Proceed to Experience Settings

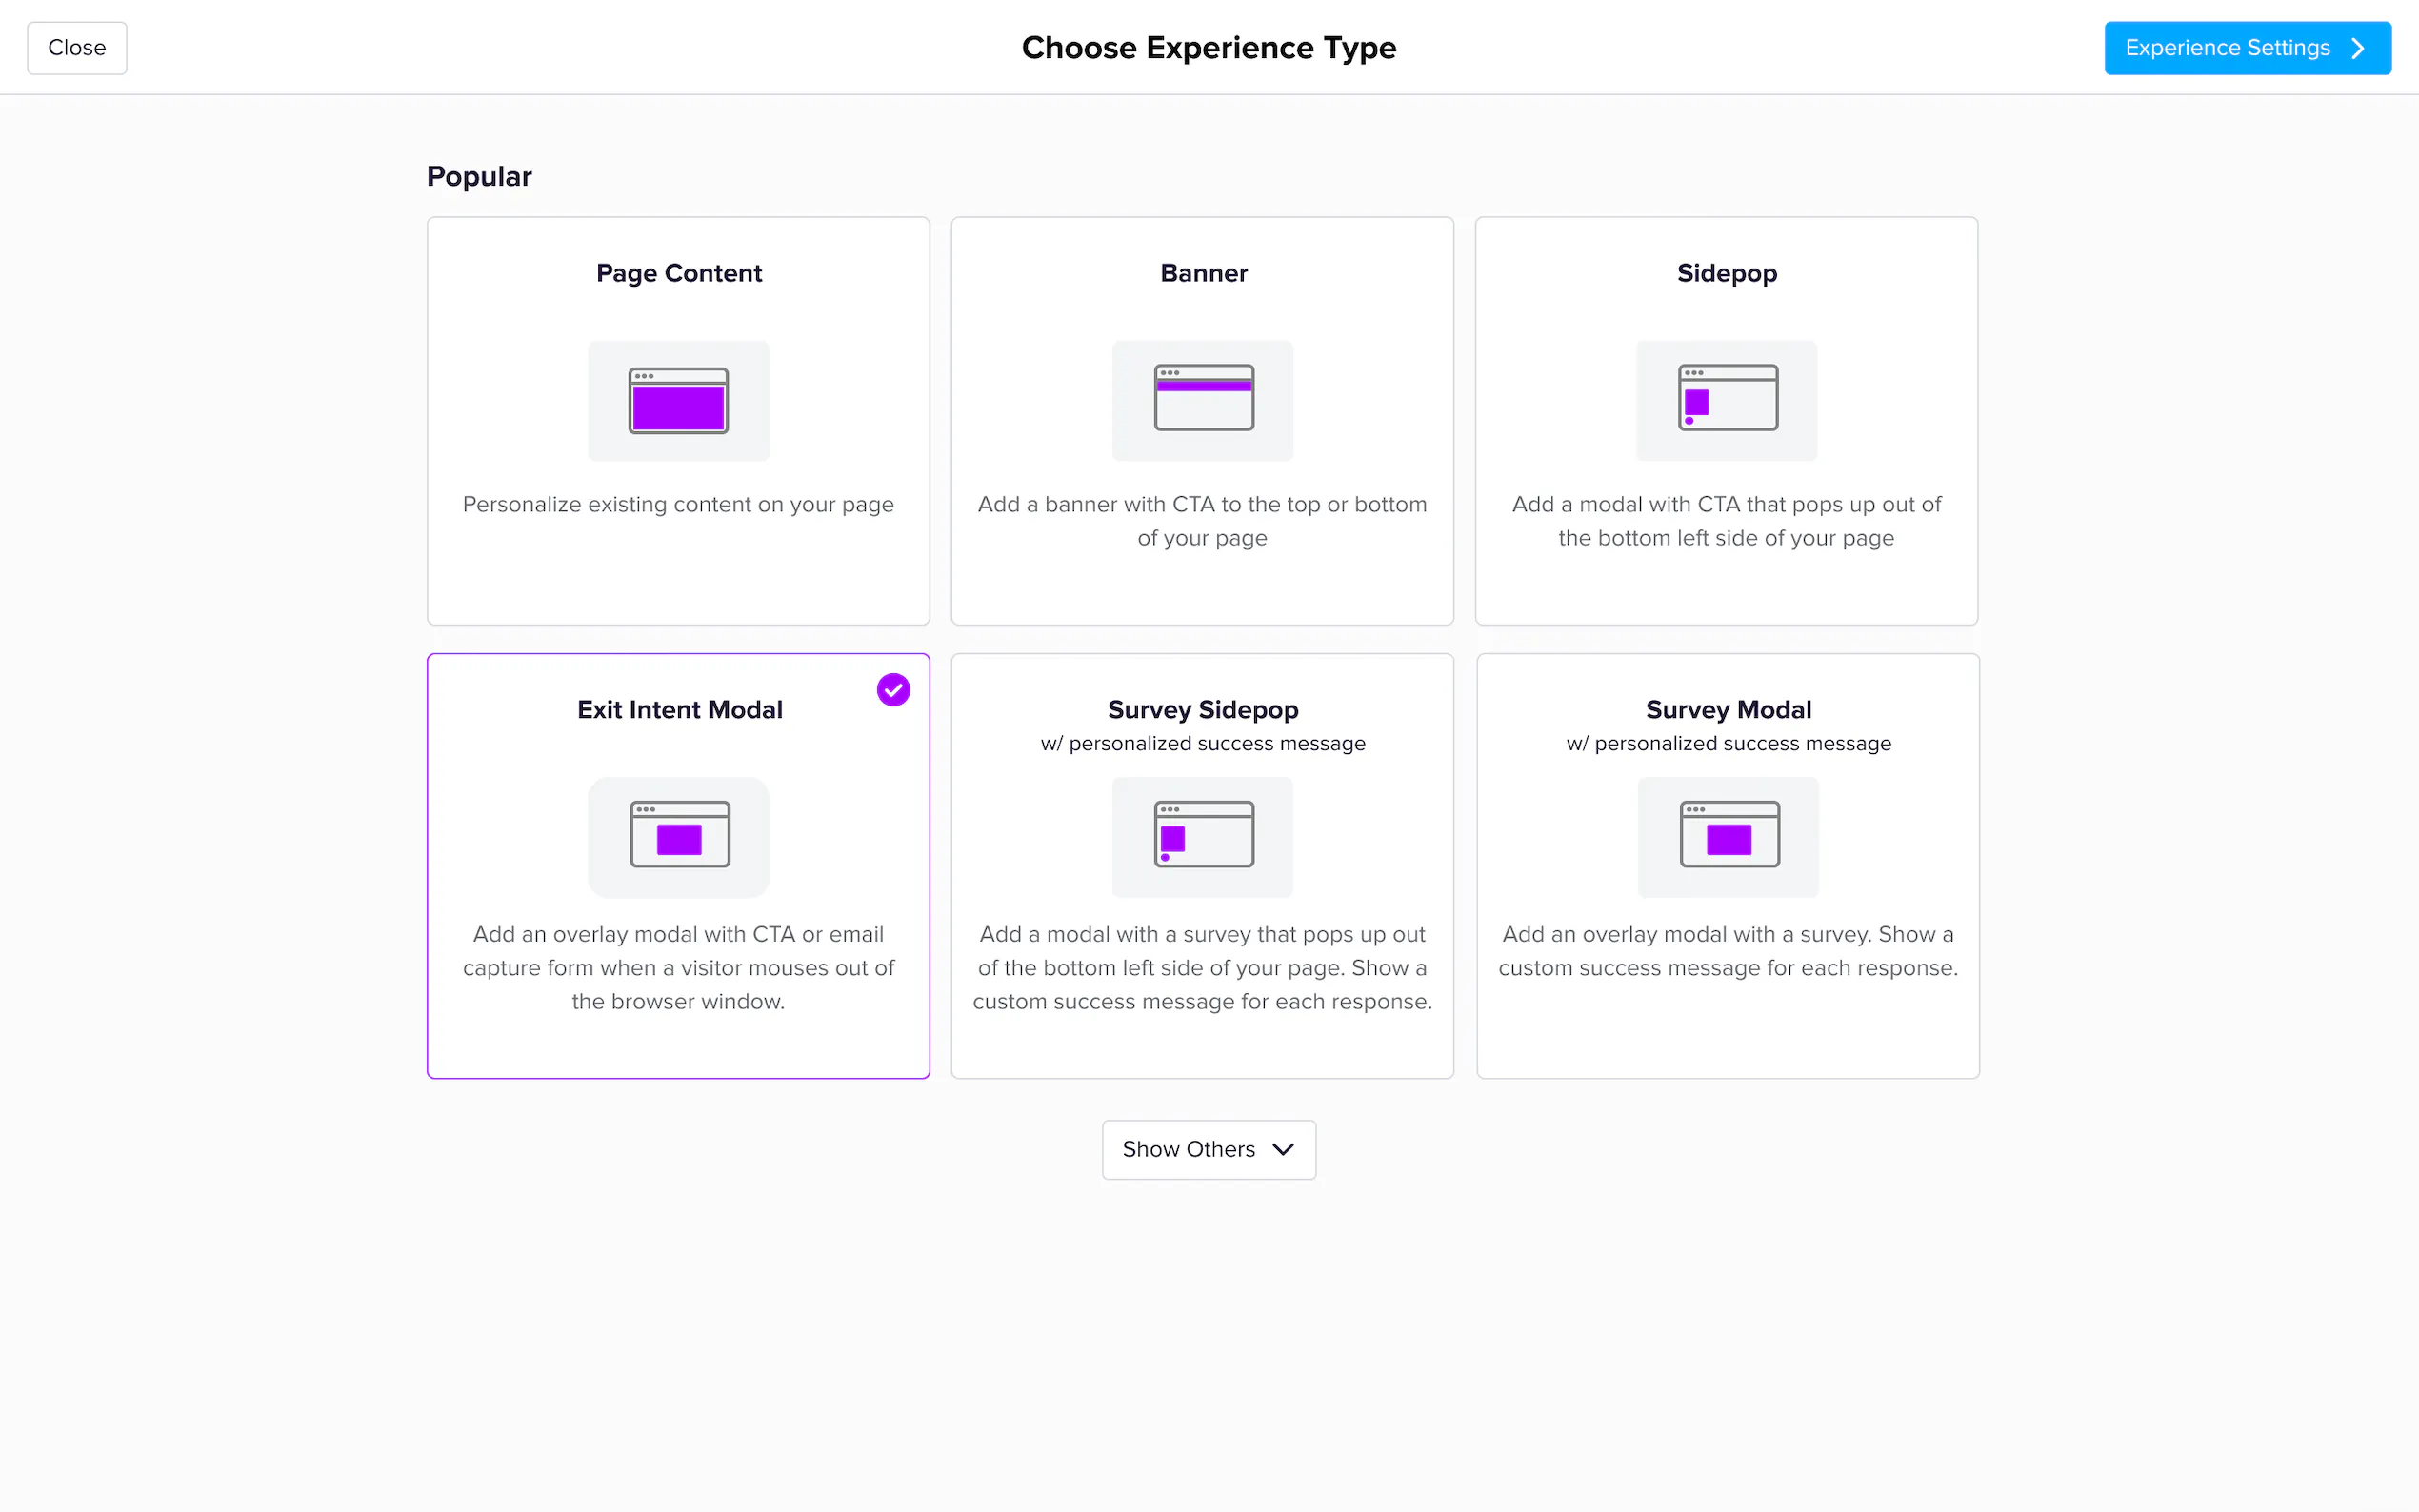[x=2246, y=48]
